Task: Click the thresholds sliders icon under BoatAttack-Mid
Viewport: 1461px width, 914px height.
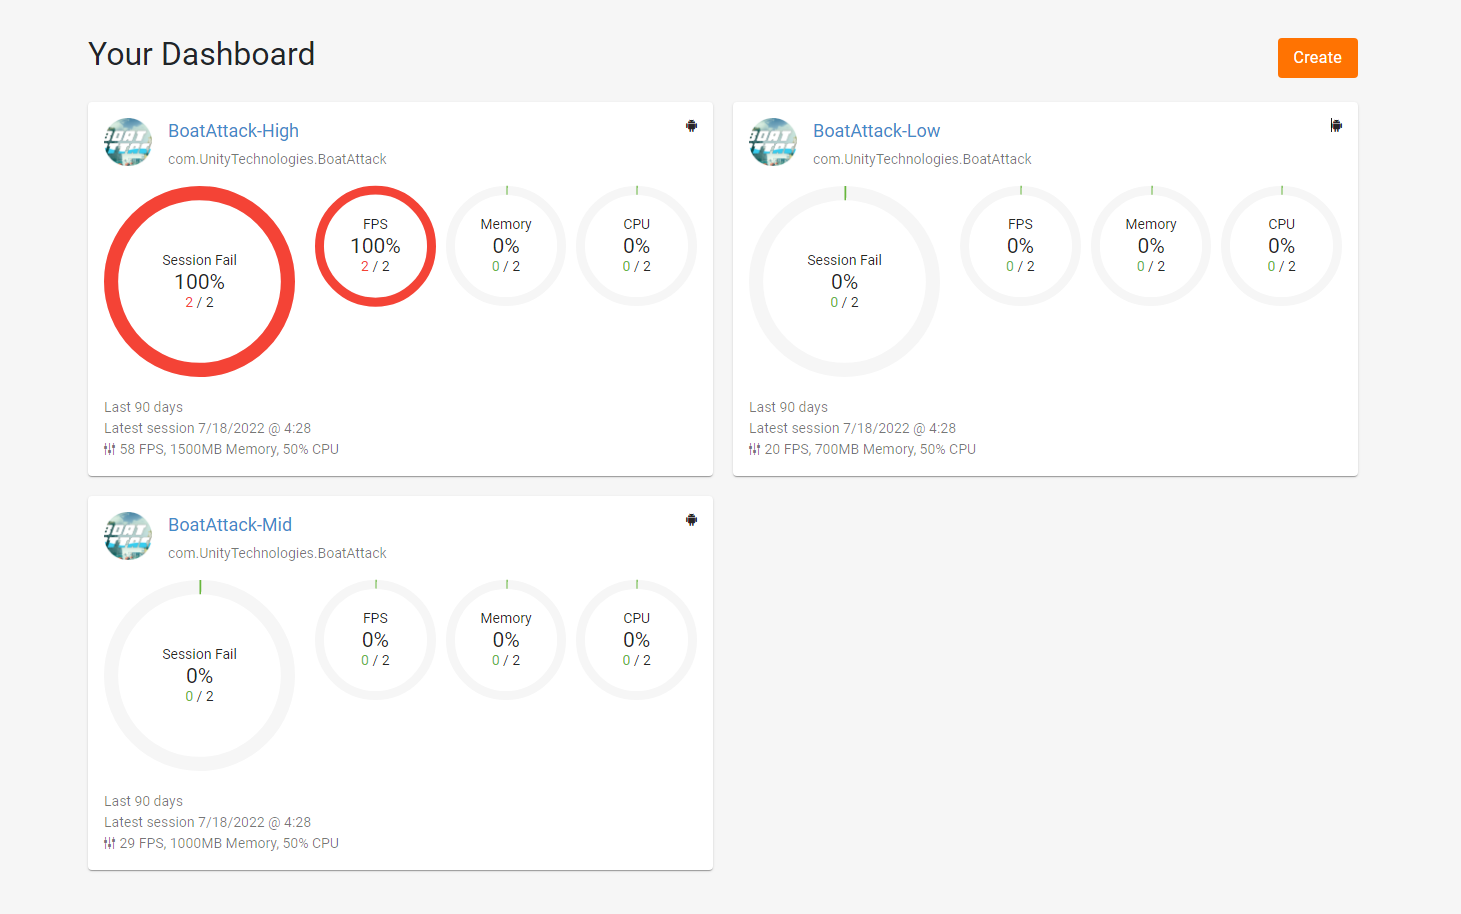Action: 109,843
